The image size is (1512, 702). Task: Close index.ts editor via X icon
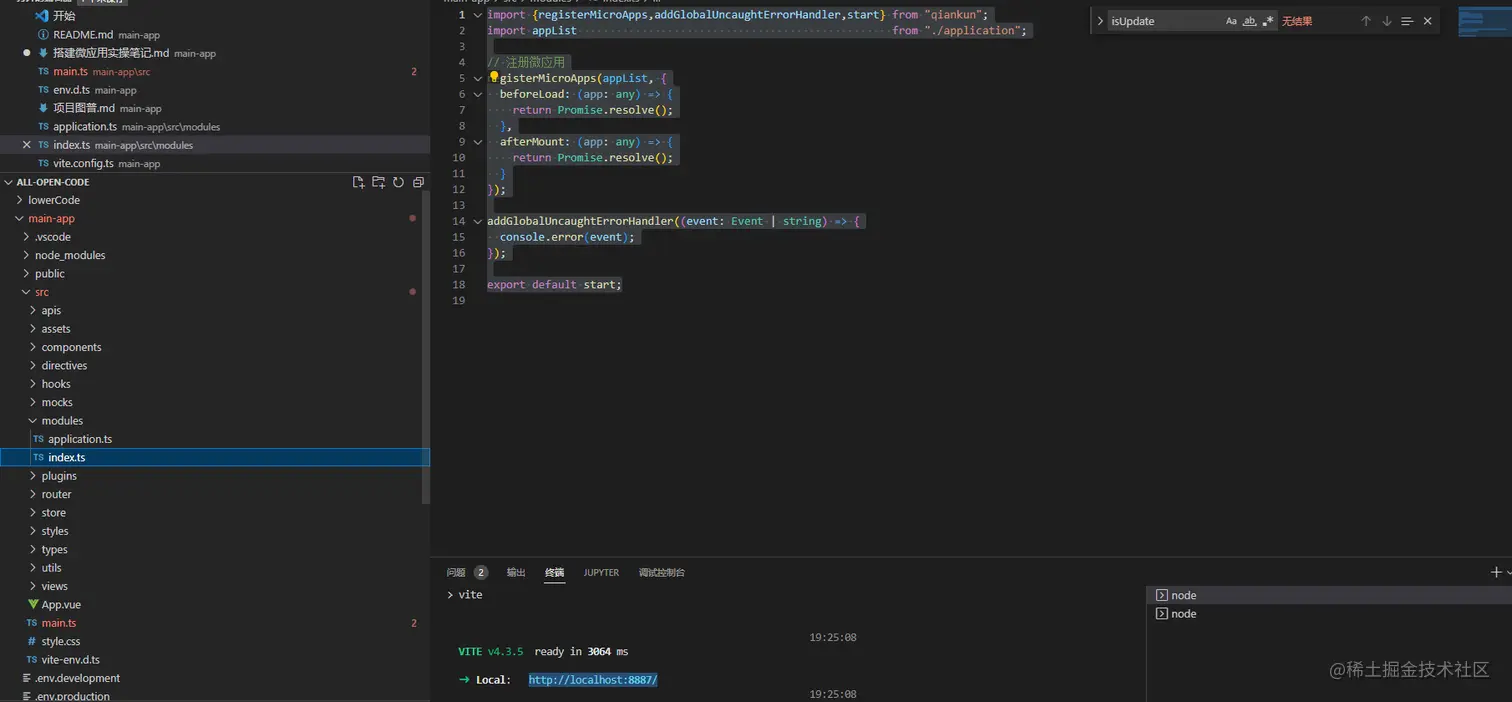[x=27, y=145]
